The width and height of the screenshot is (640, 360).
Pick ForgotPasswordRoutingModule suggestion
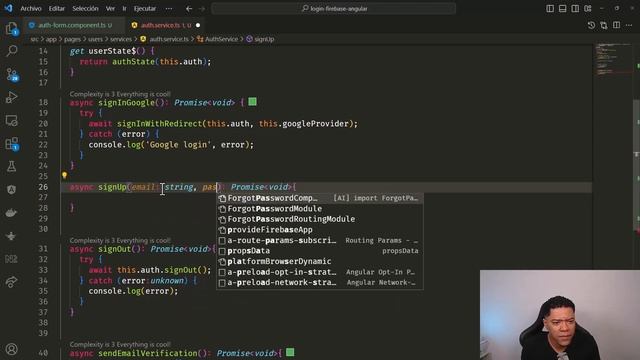320,219
